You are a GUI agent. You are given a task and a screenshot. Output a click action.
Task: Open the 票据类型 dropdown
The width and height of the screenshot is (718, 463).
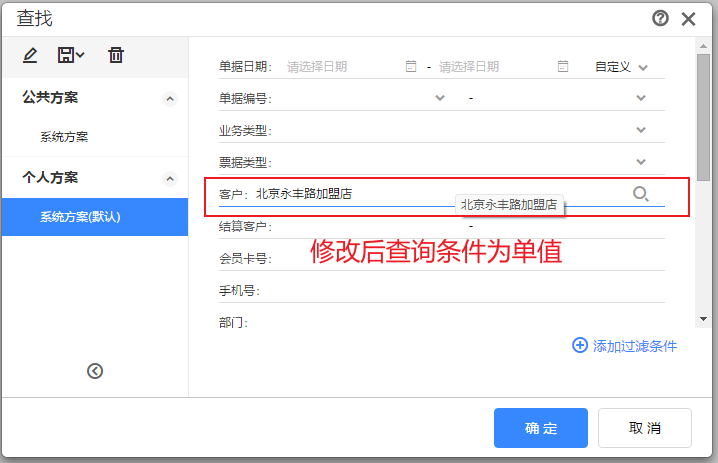point(641,162)
